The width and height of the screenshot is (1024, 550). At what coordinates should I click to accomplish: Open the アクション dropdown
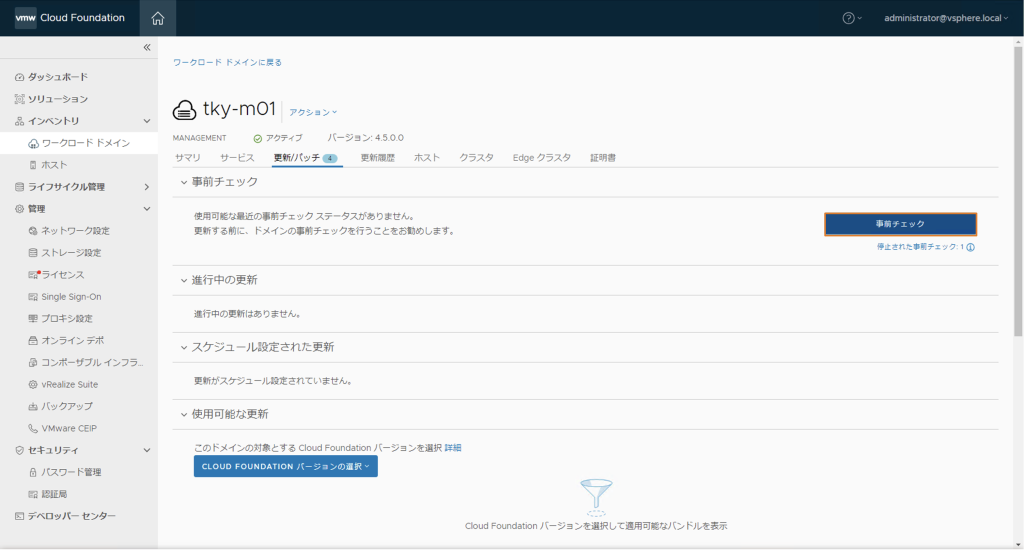(313, 112)
